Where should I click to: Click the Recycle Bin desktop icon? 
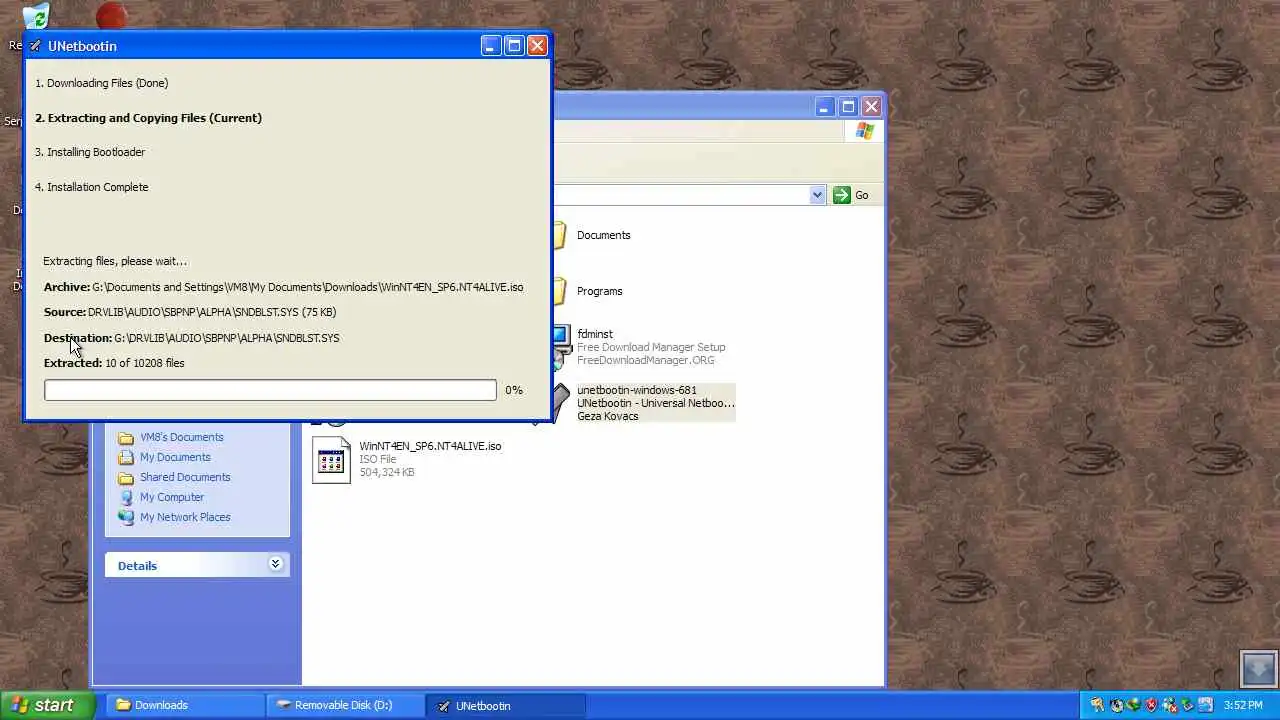(35, 18)
